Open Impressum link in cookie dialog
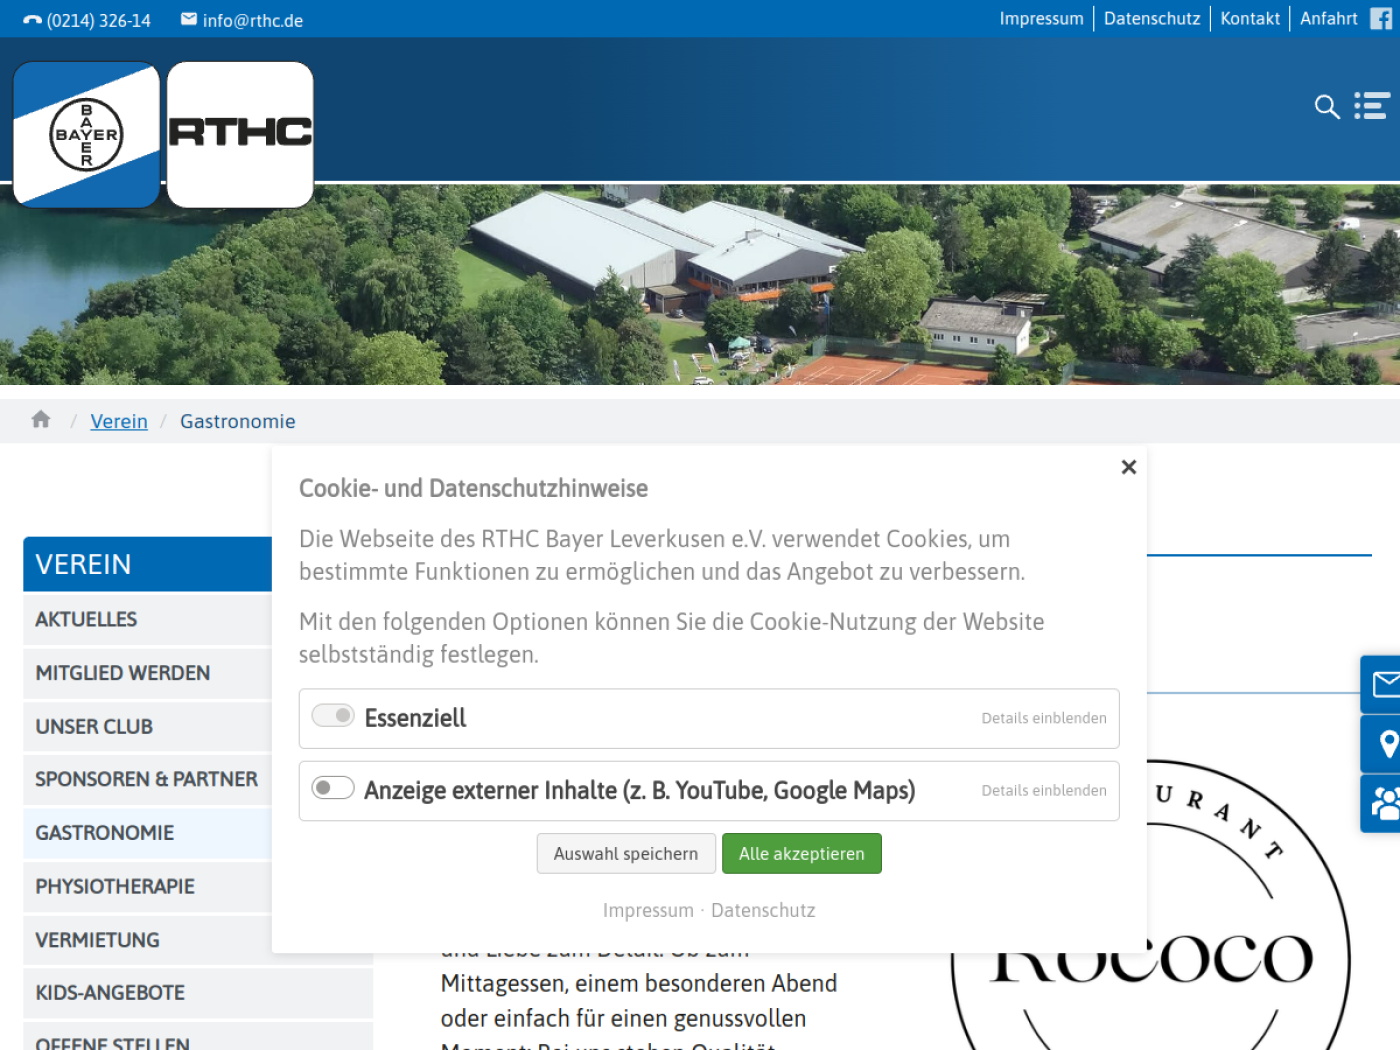This screenshot has height=1050, width=1400. pyautogui.click(x=648, y=910)
